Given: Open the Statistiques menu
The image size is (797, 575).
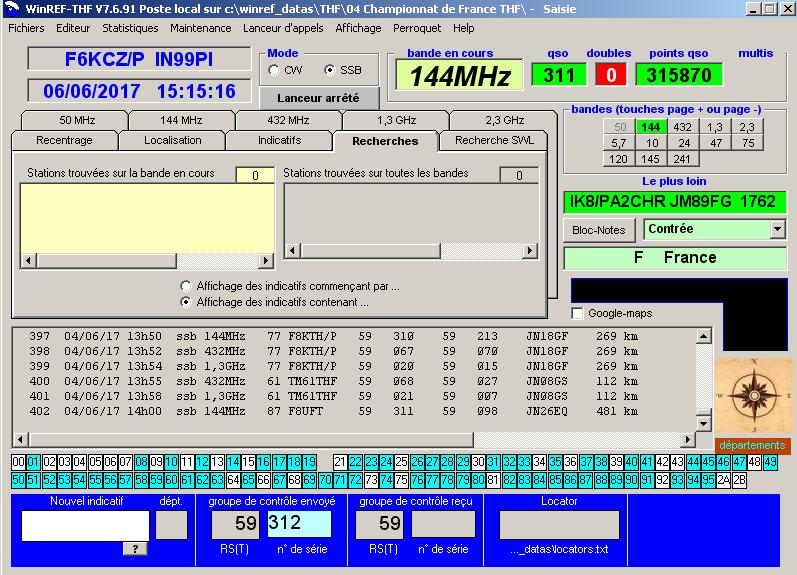Looking at the screenshot, I should [x=130, y=28].
